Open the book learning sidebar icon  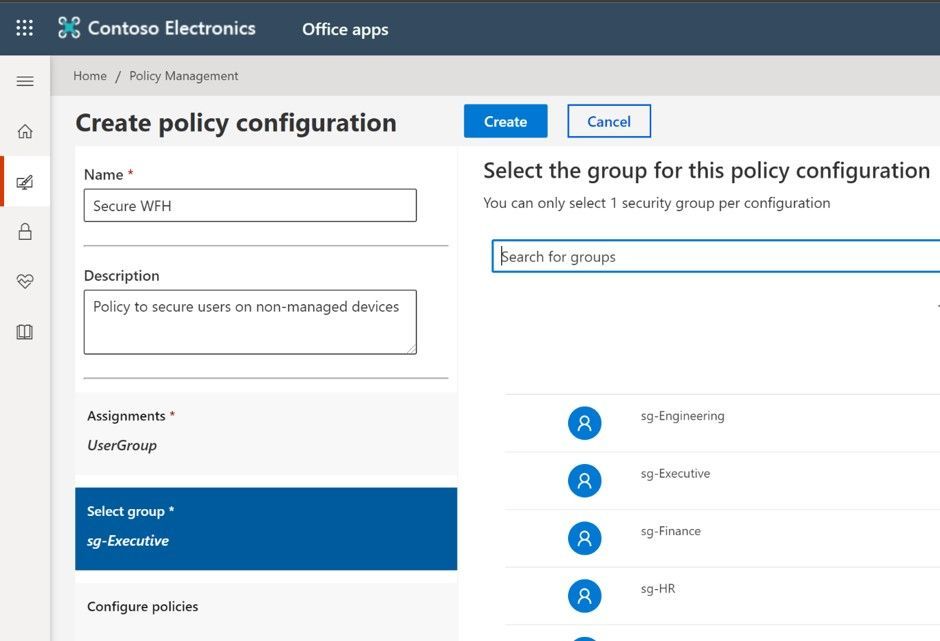25,332
